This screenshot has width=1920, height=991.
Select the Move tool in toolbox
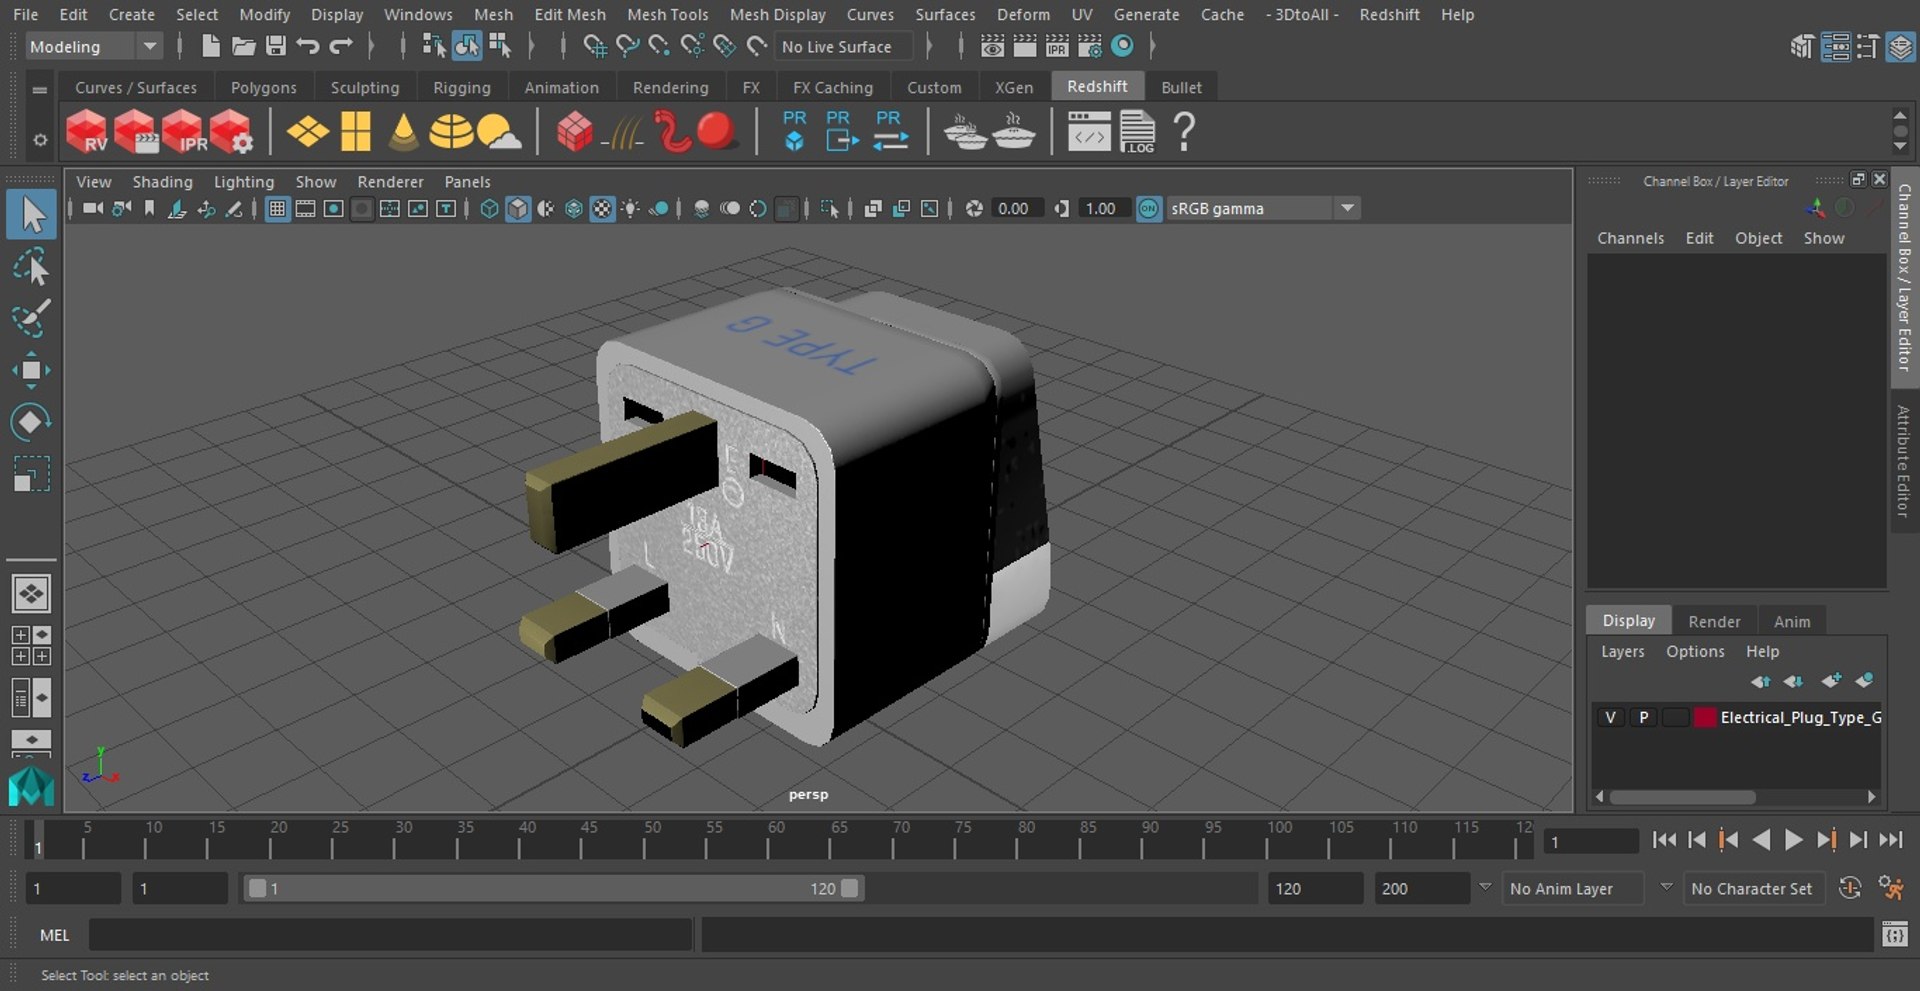tap(30, 370)
